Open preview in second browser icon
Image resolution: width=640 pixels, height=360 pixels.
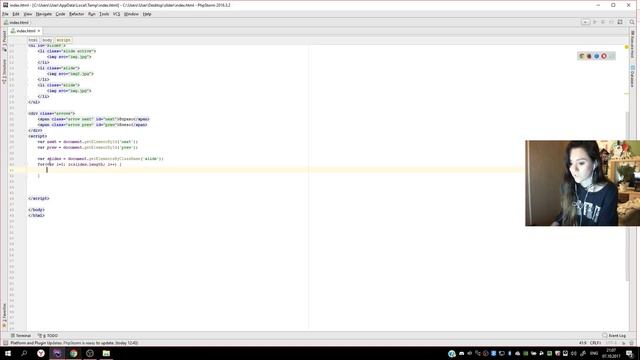tap(589, 56)
